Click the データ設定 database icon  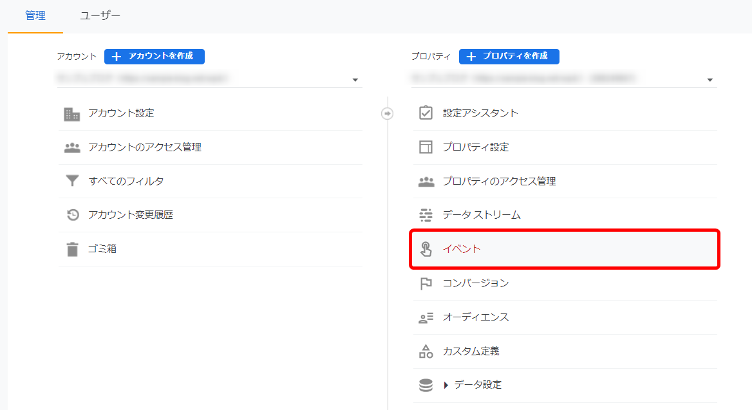pyautogui.click(x=426, y=385)
